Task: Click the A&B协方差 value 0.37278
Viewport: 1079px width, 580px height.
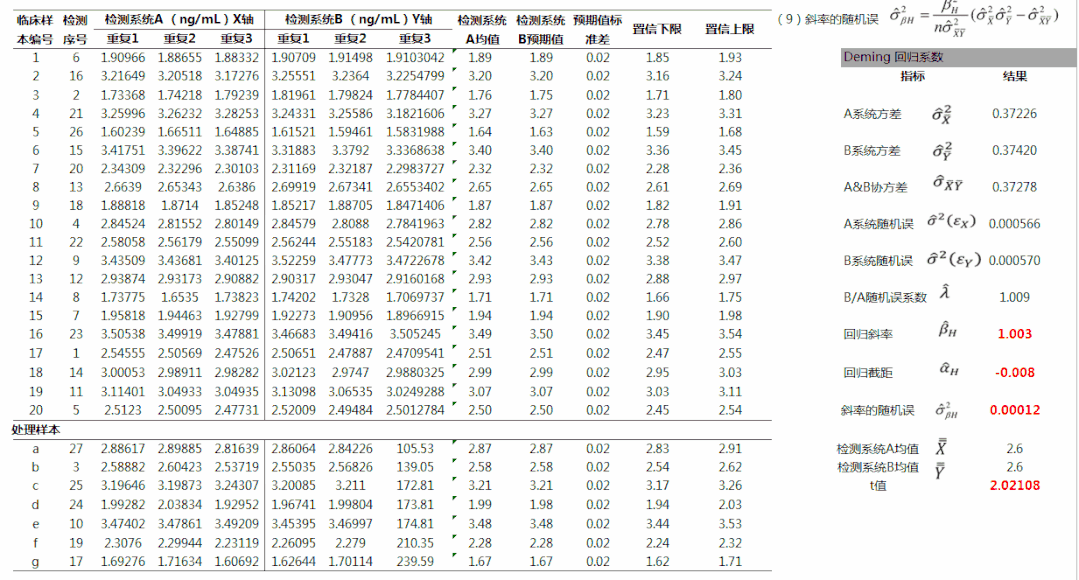Action: coord(1014,187)
